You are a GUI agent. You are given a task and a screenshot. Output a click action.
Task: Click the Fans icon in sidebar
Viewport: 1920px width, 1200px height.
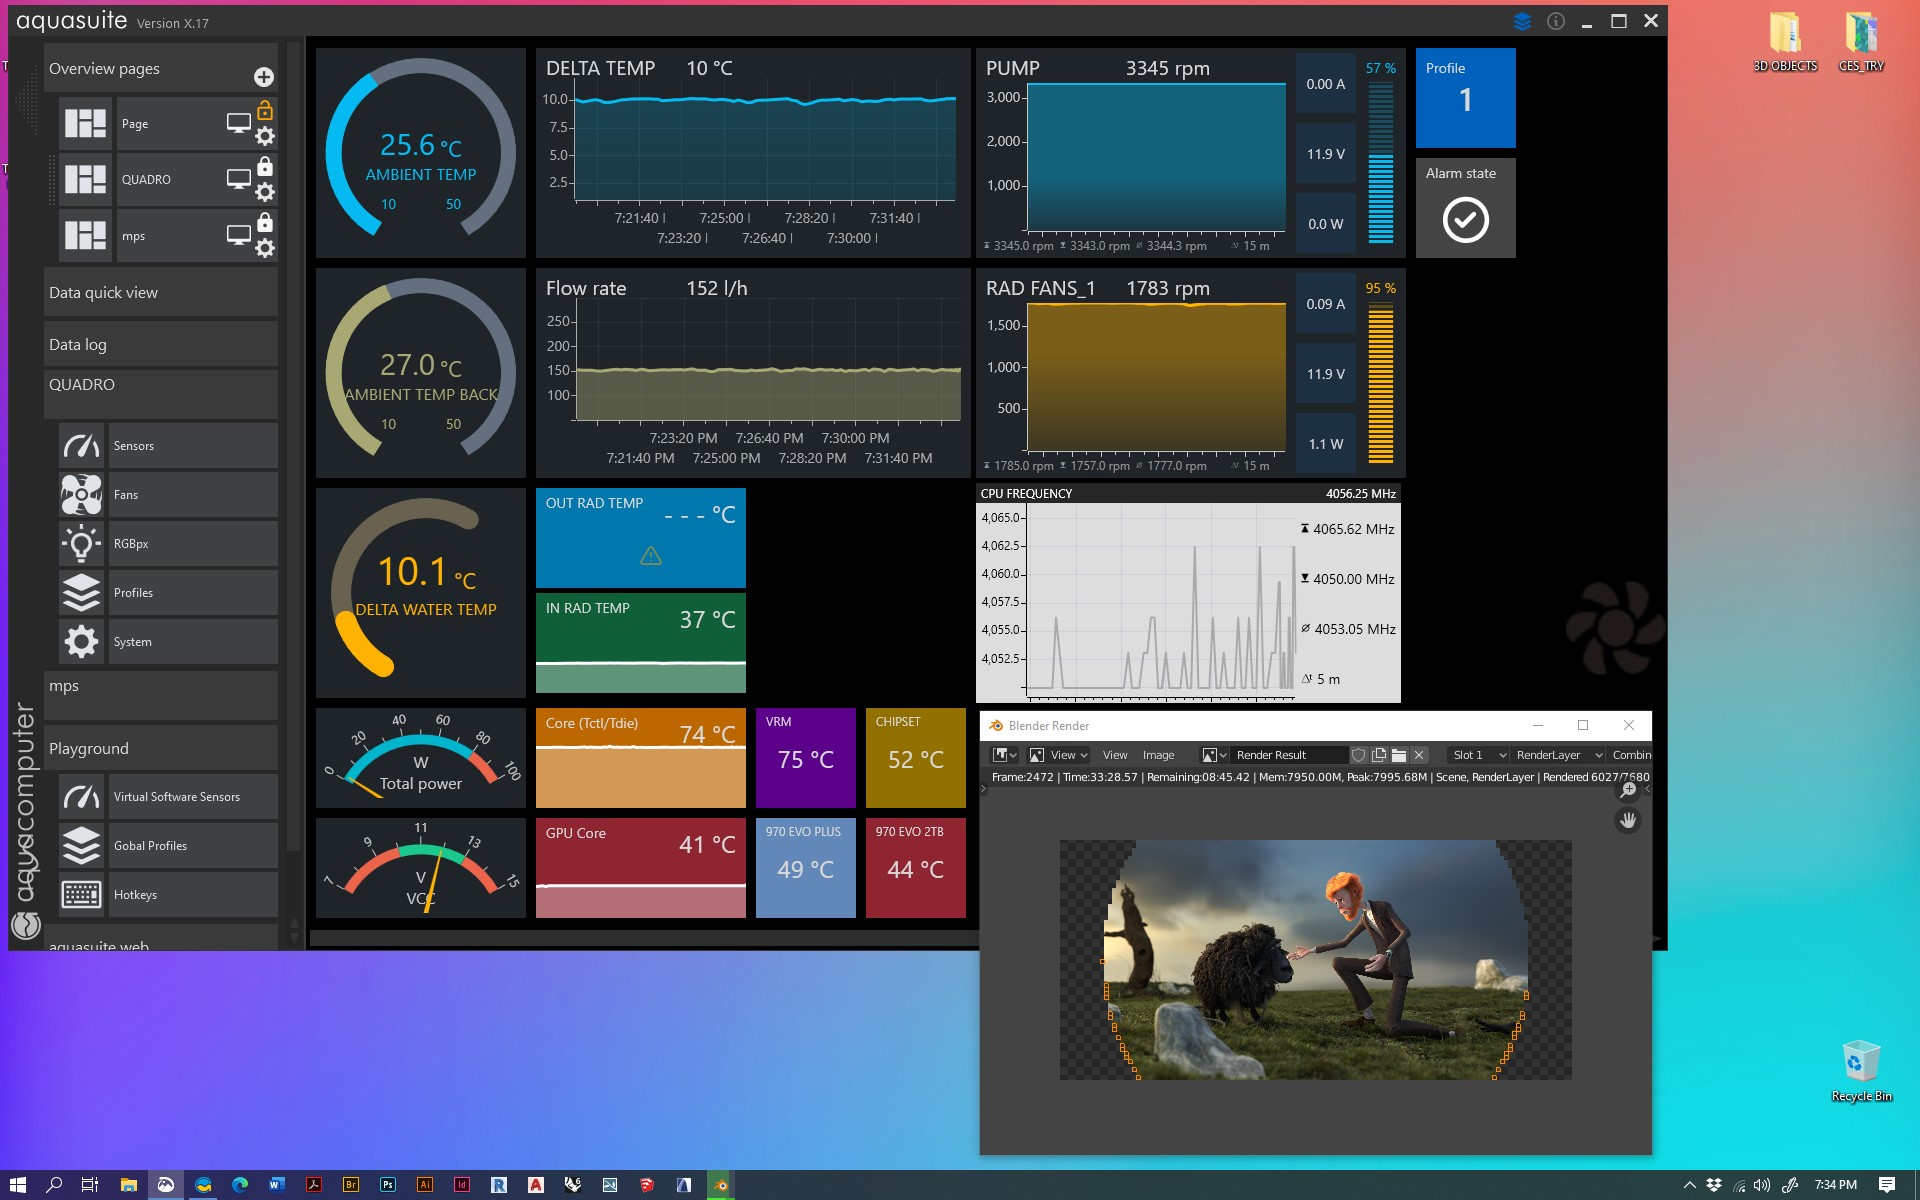click(81, 495)
